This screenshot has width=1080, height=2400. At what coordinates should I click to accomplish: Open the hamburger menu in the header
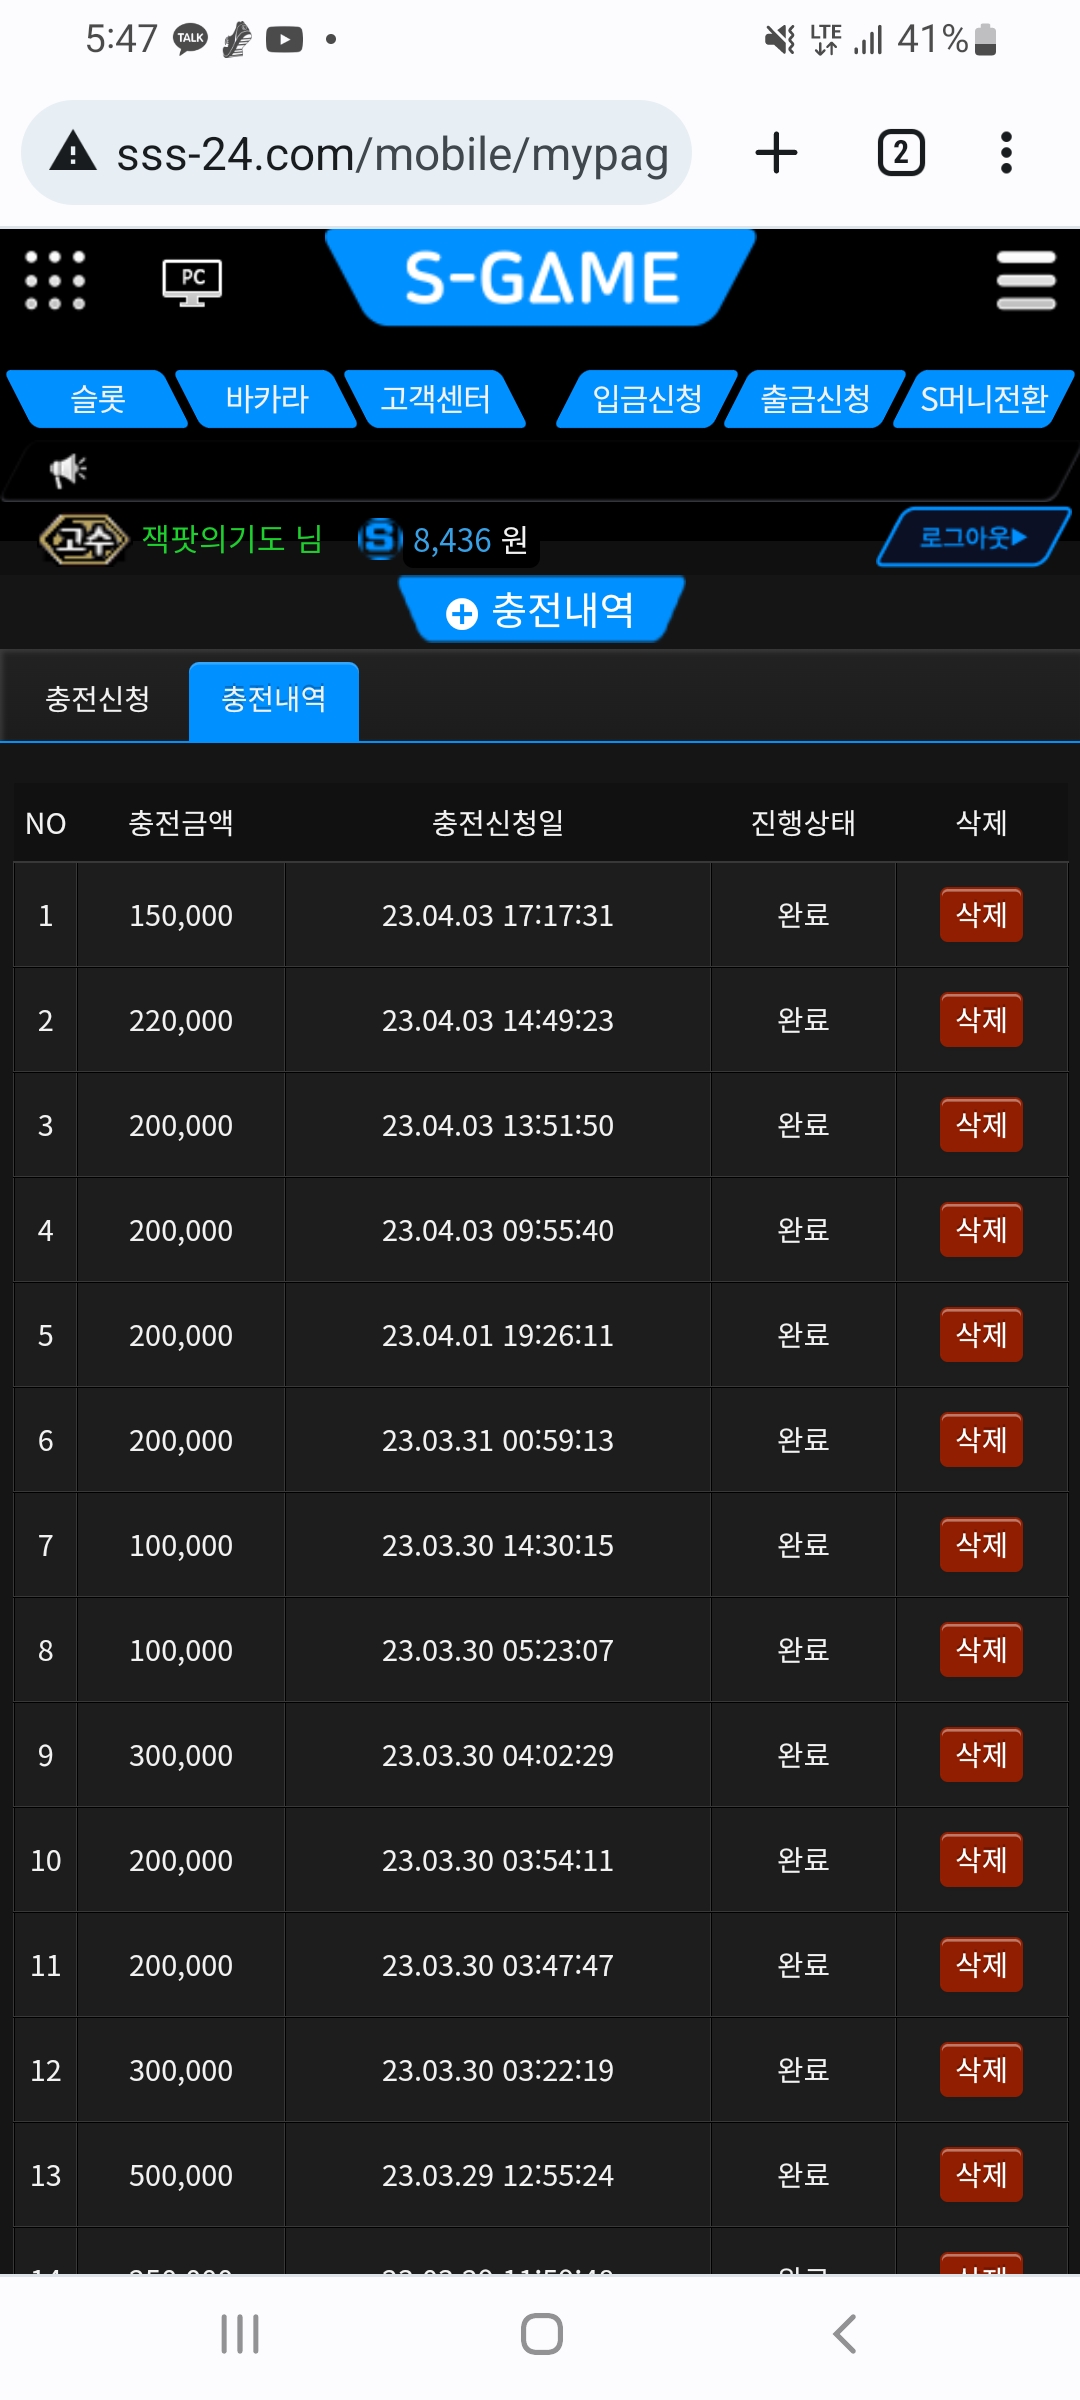point(1026,280)
